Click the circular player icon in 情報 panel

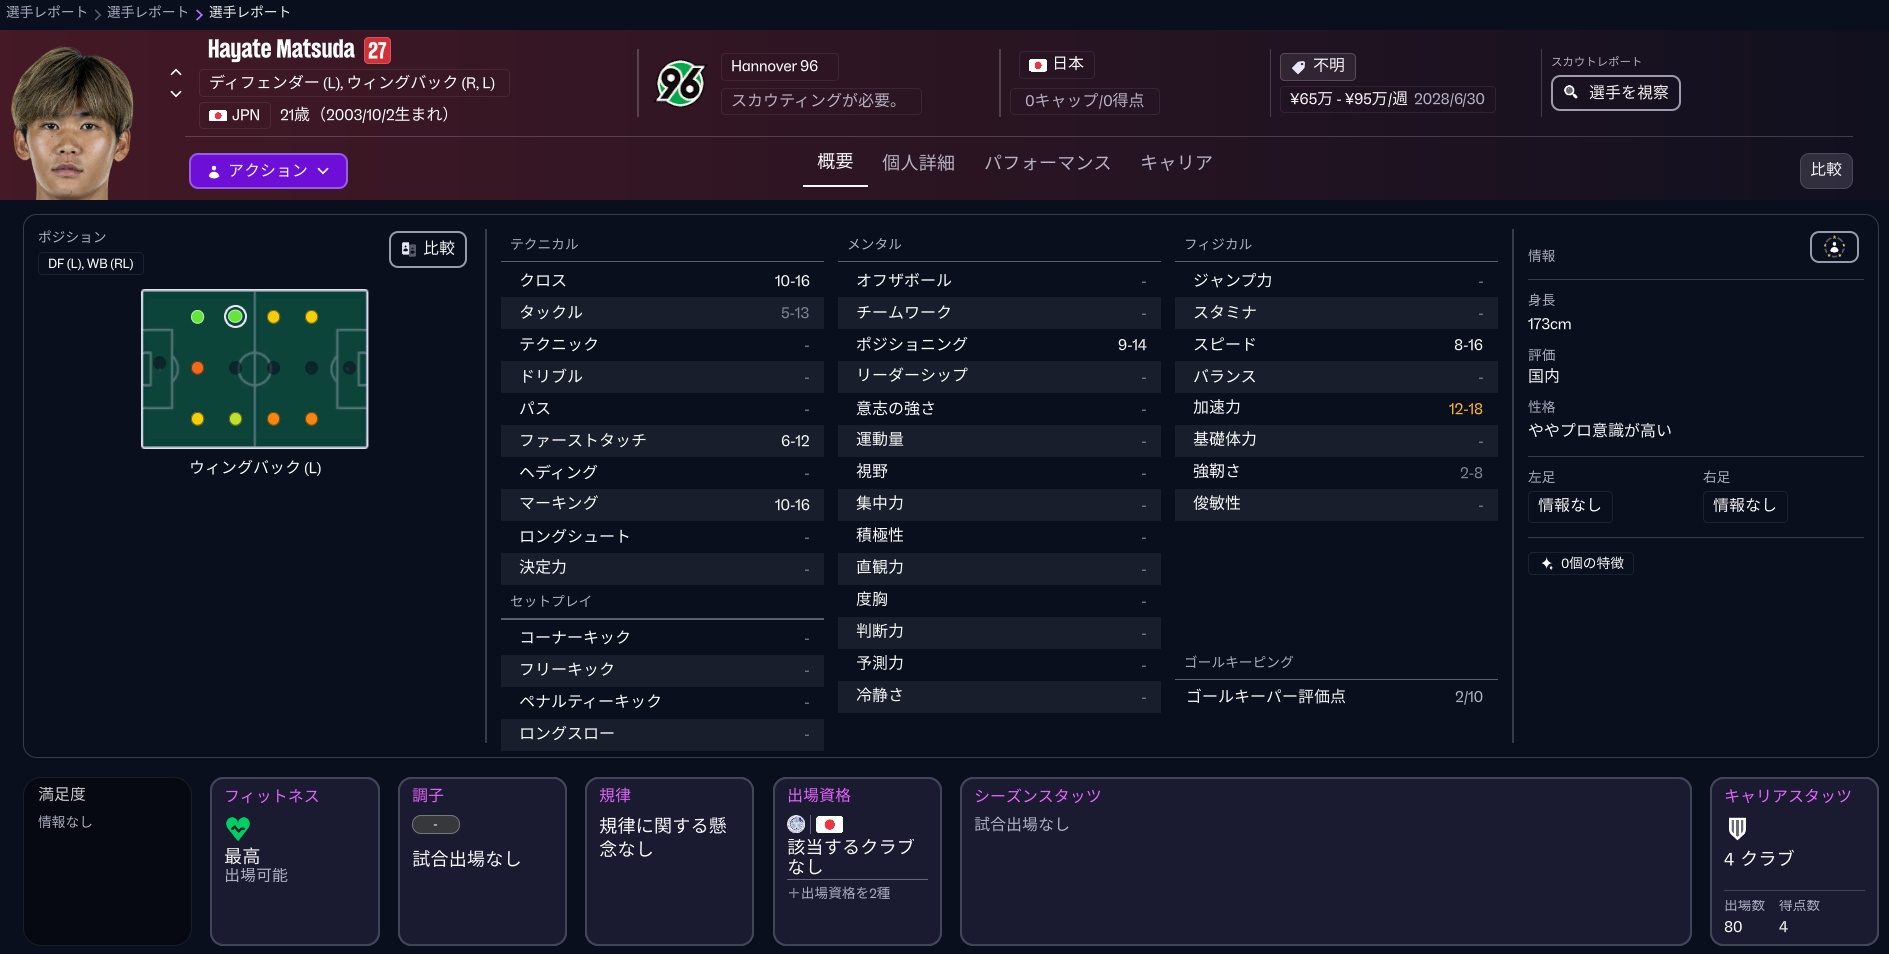(1833, 247)
